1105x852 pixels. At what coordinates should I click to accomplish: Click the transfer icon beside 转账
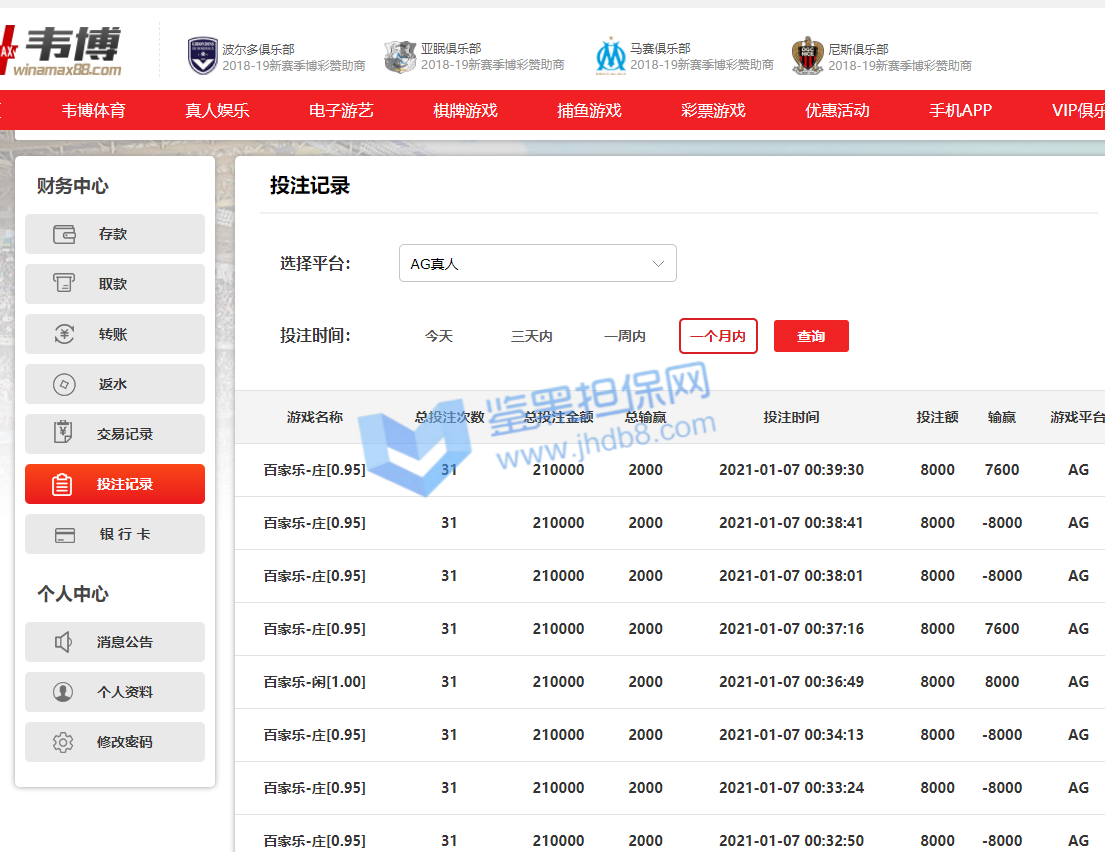(x=64, y=334)
